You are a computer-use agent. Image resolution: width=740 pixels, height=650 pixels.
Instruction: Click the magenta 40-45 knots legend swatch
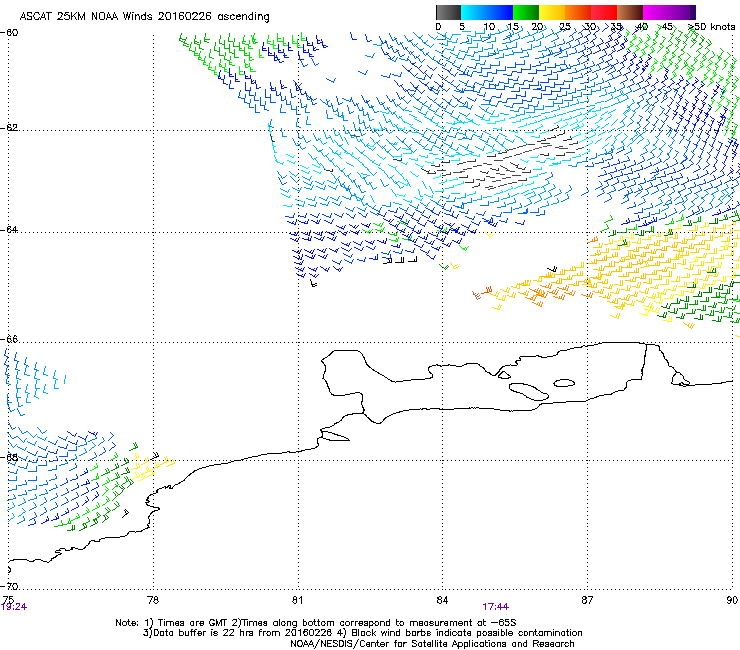pos(656,12)
